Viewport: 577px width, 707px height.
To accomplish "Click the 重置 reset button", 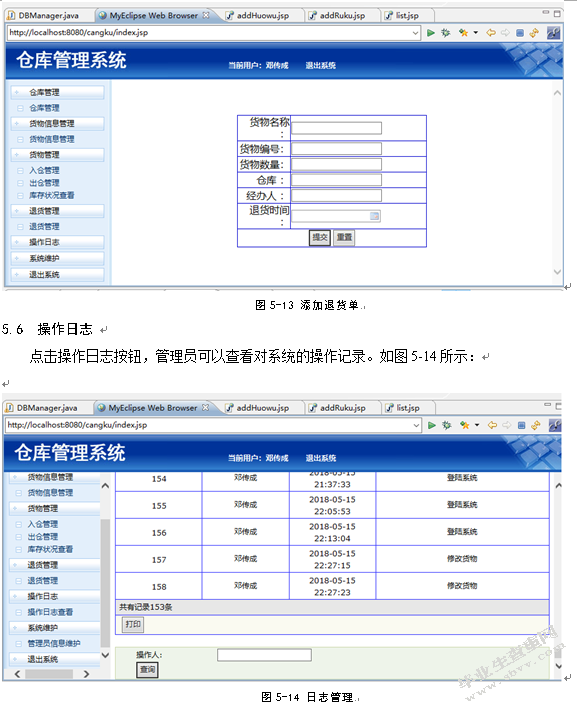I will 344,238.
